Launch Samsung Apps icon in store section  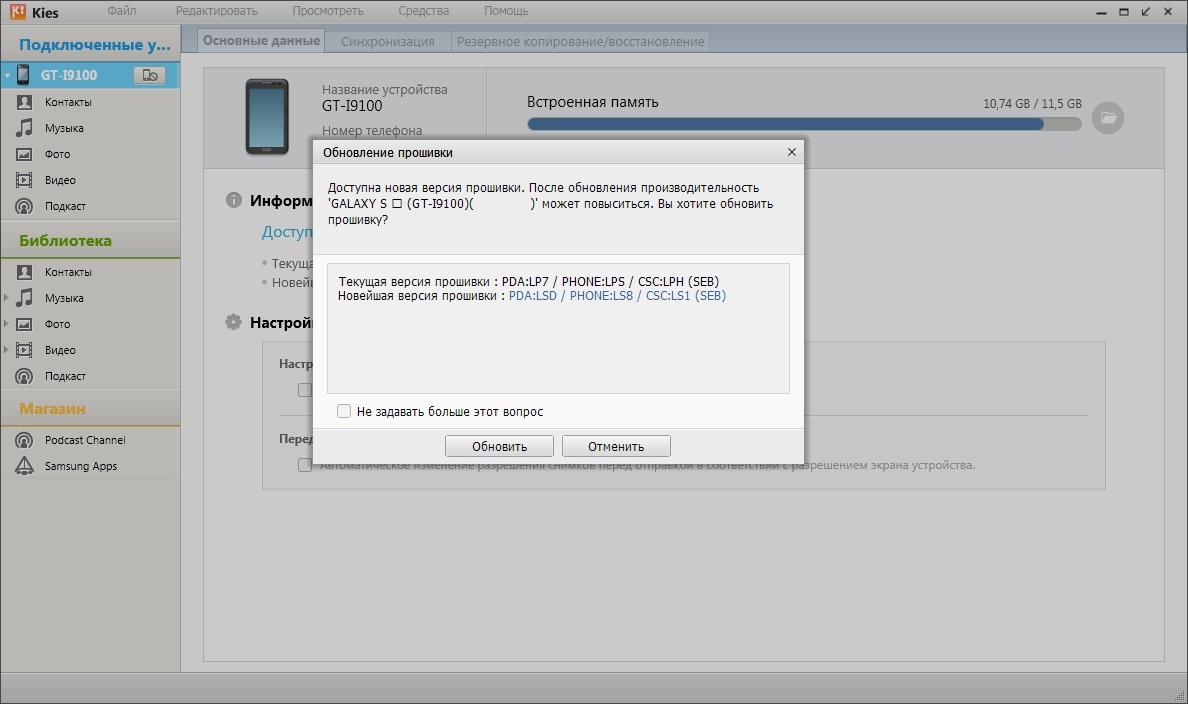point(24,466)
